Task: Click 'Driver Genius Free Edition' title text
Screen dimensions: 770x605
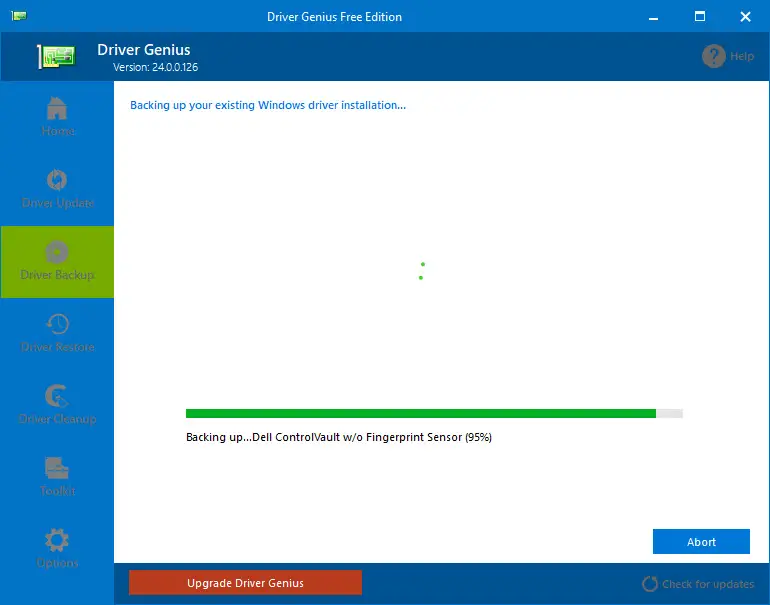Action: [x=334, y=17]
